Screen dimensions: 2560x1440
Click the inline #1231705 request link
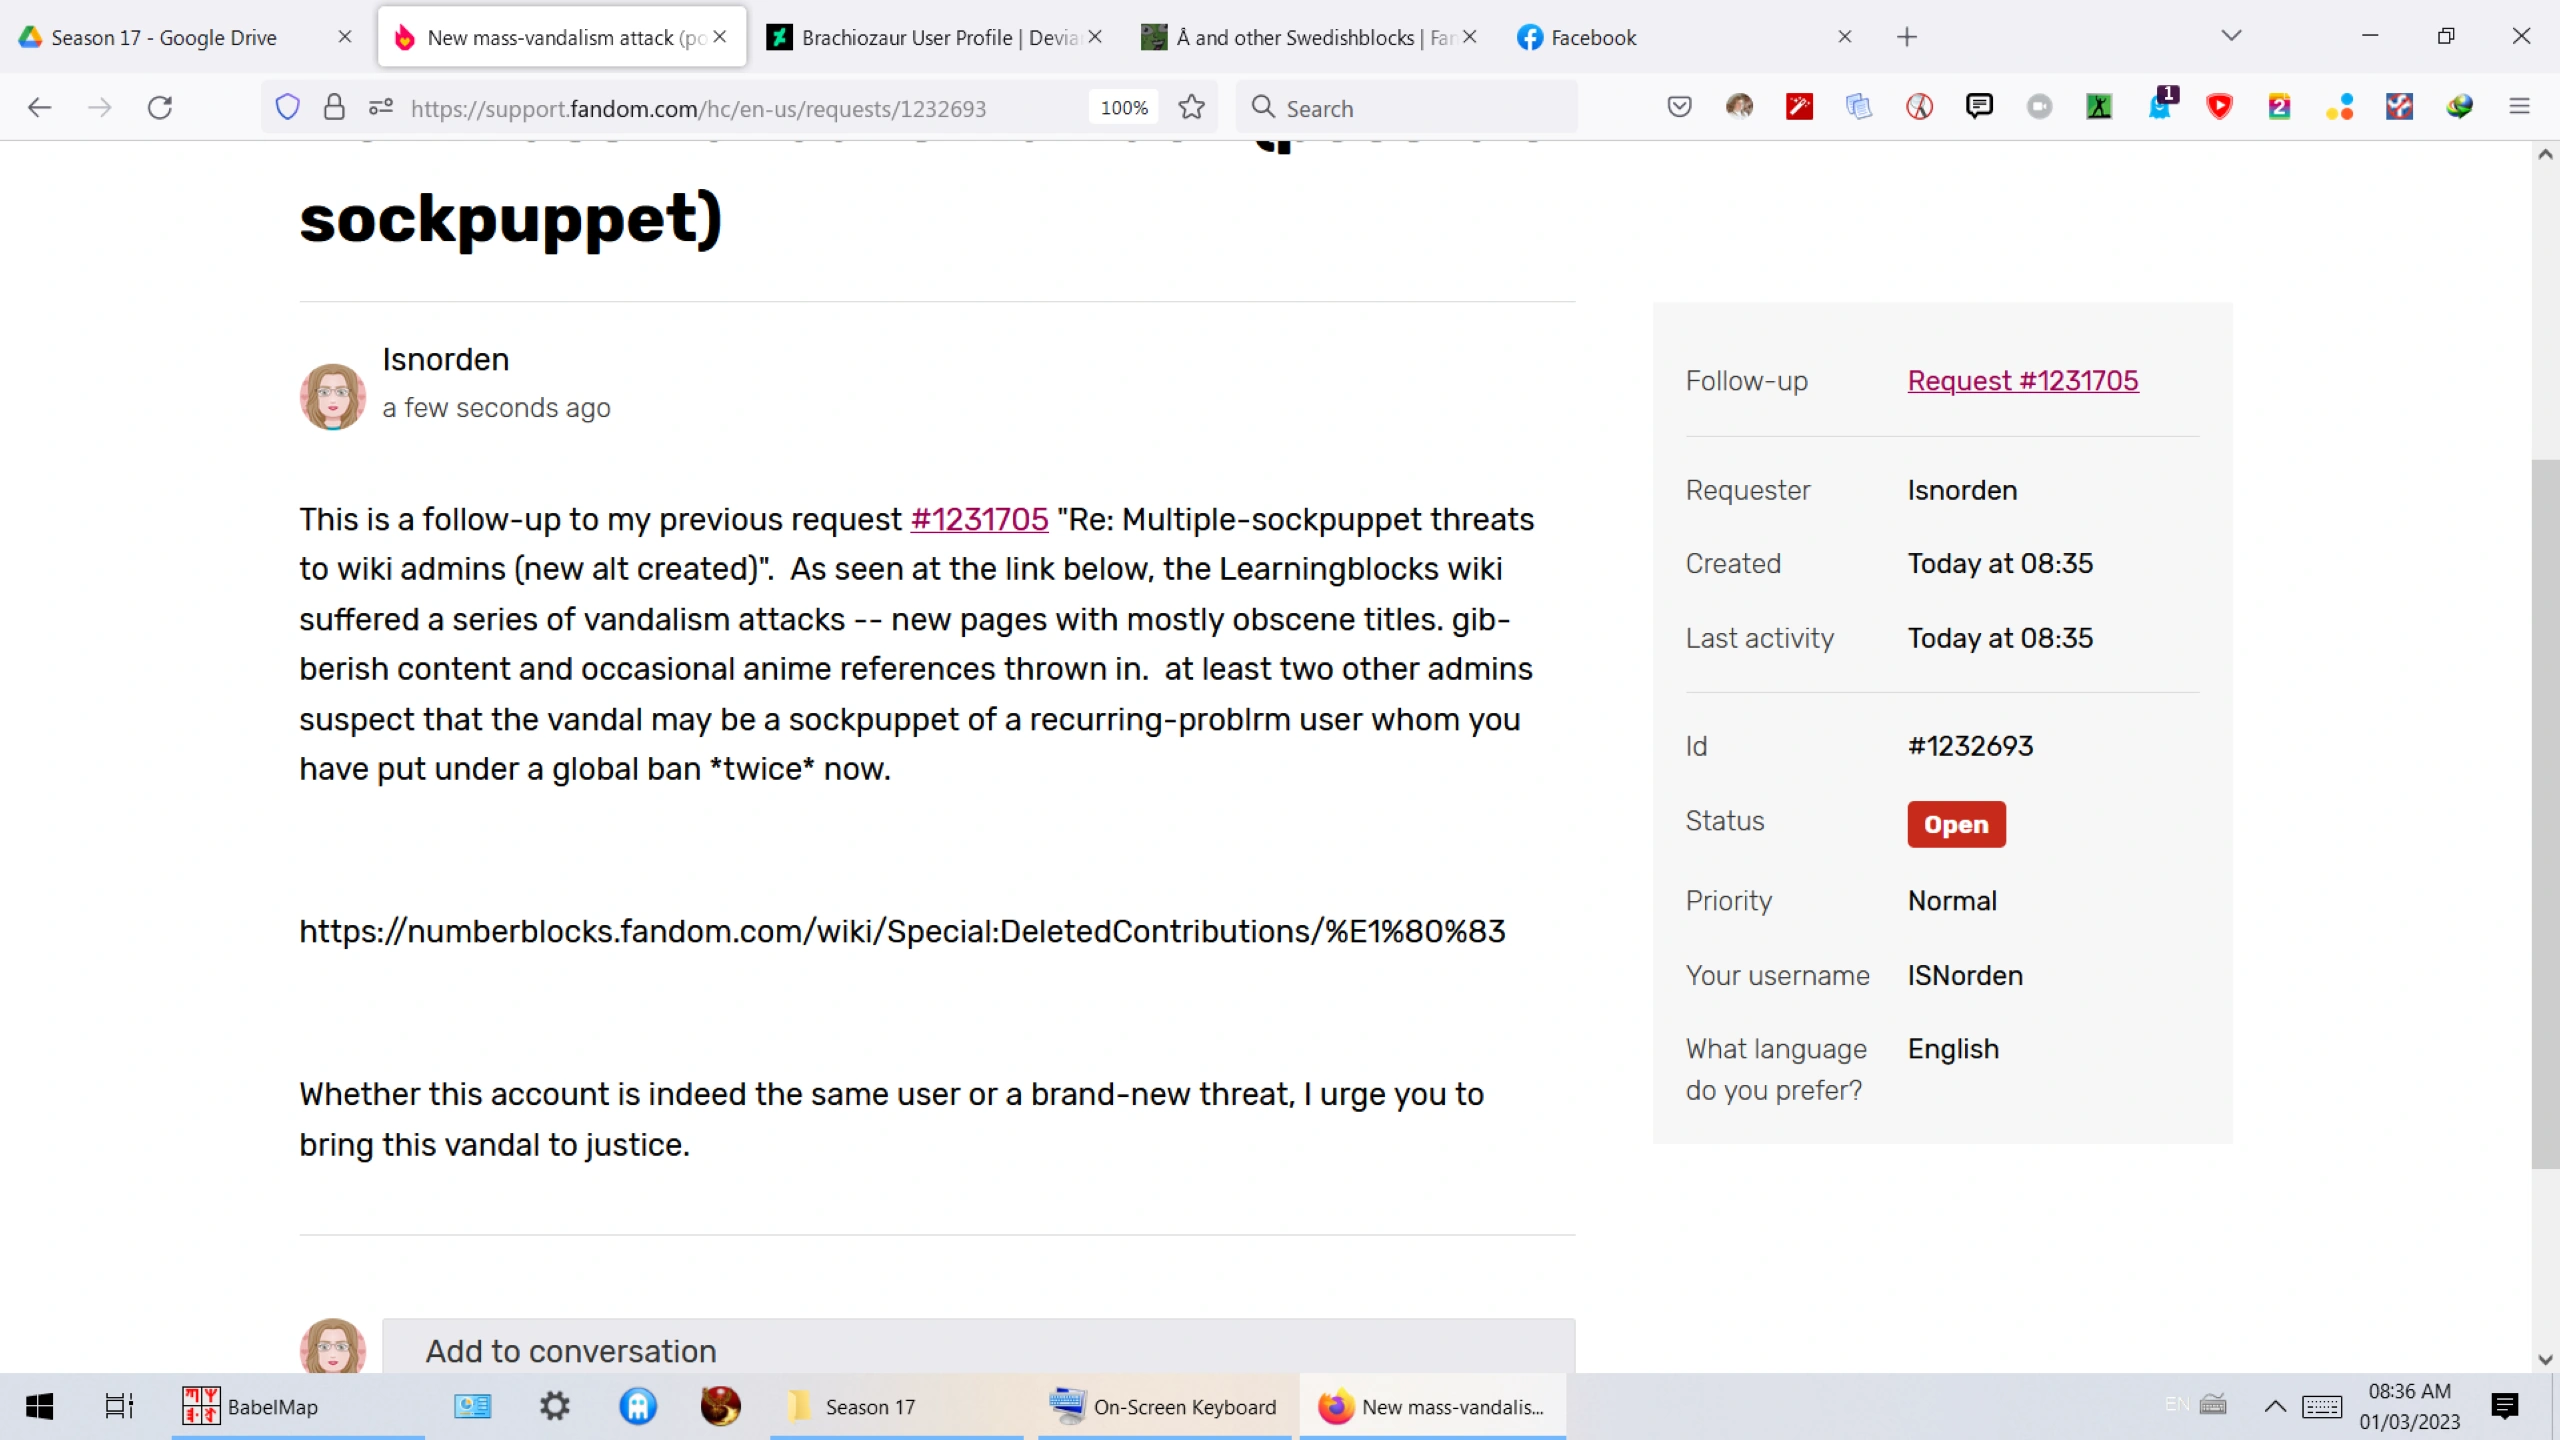(978, 520)
